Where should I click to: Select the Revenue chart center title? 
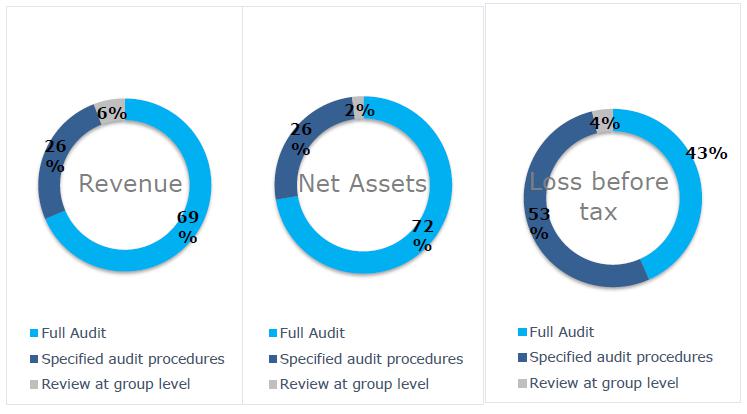pos(131,184)
